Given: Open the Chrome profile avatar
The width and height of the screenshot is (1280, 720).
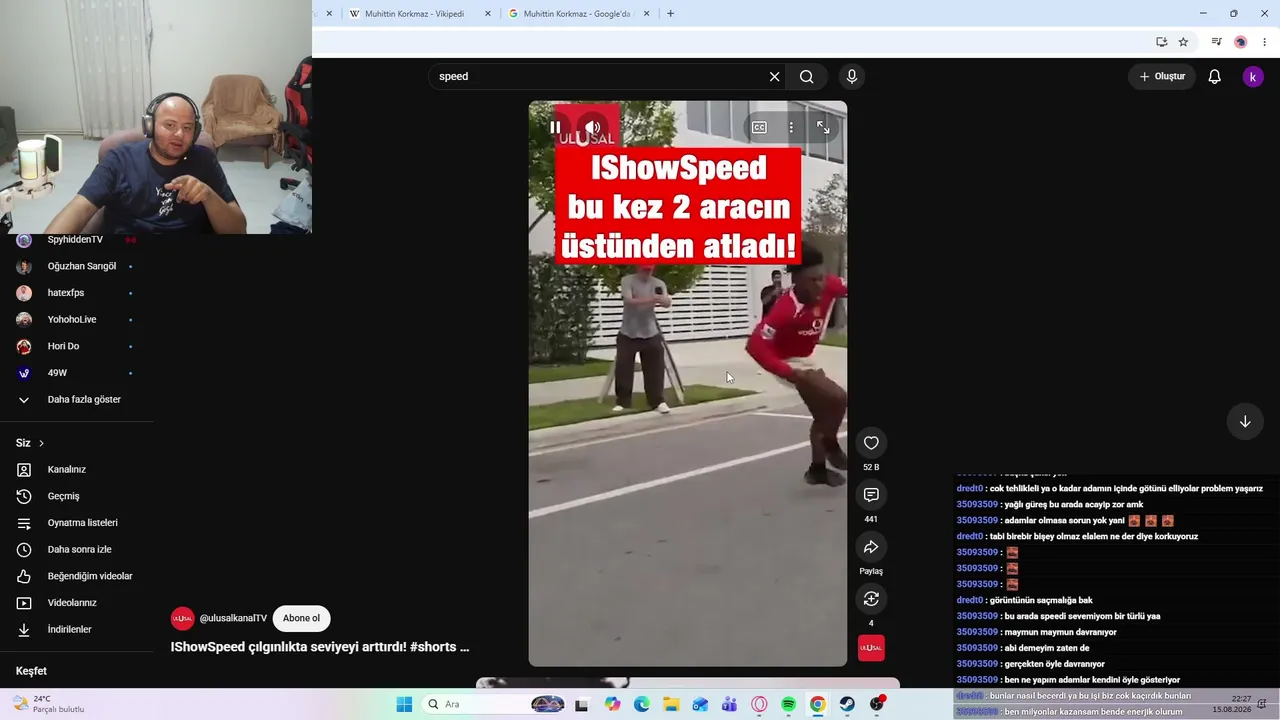Looking at the screenshot, I should (1240, 42).
